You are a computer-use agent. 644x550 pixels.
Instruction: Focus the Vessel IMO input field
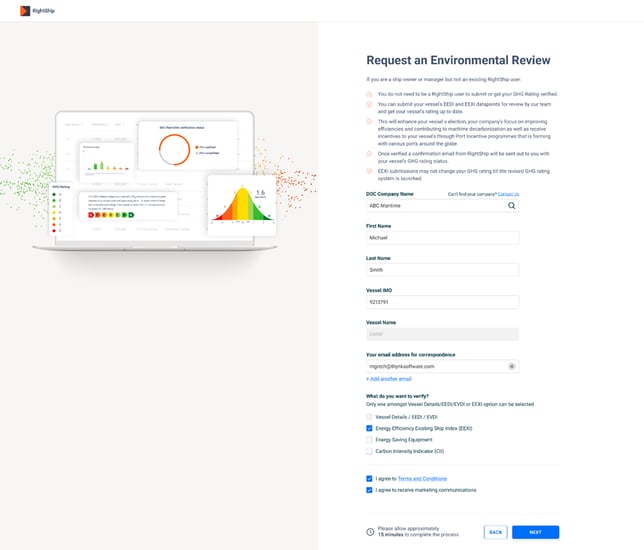(x=442, y=302)
